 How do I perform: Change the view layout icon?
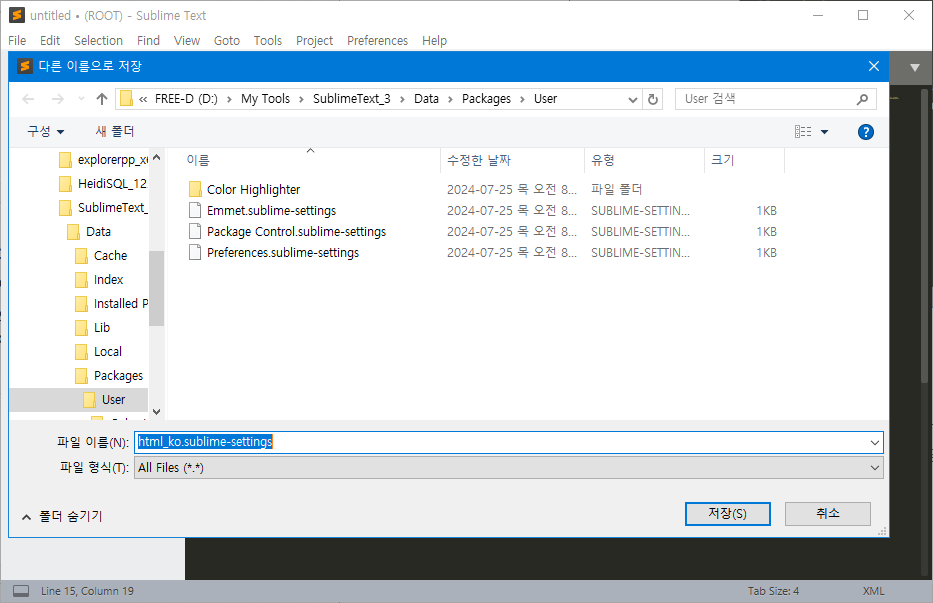[803, 132]
